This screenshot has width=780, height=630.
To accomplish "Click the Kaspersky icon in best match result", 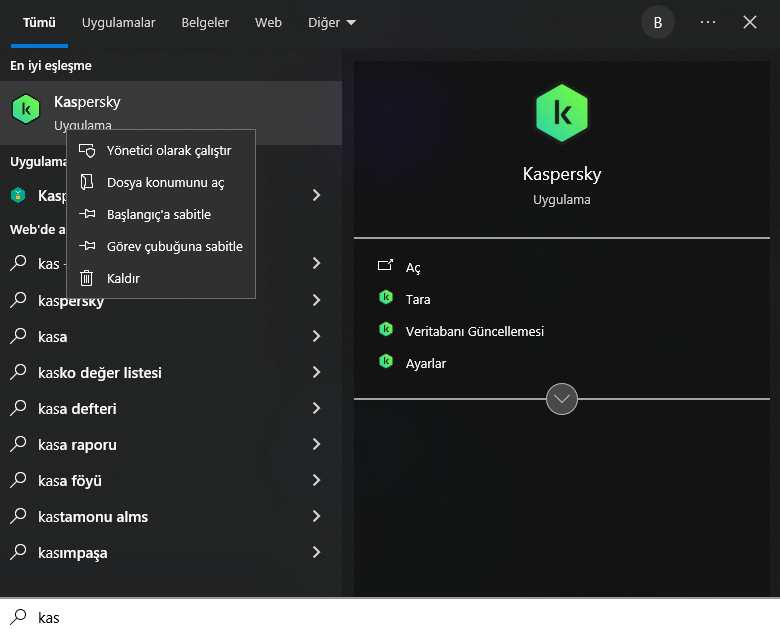I will pos(25,108).
